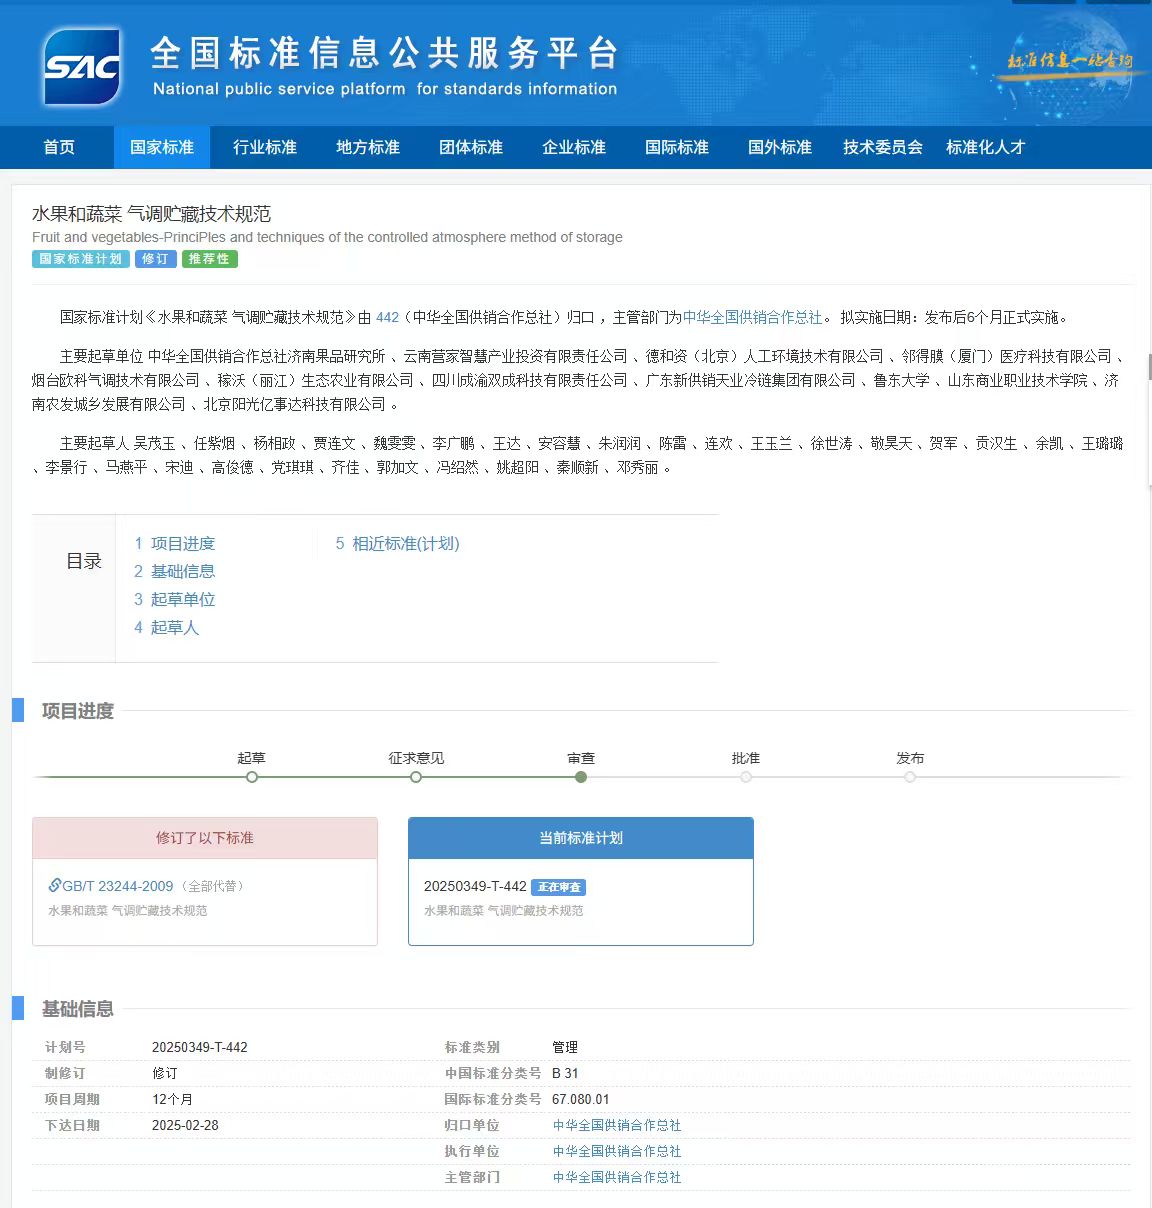
Task: Select the 团体标准 navigation item
Action: tap(470, 147)
